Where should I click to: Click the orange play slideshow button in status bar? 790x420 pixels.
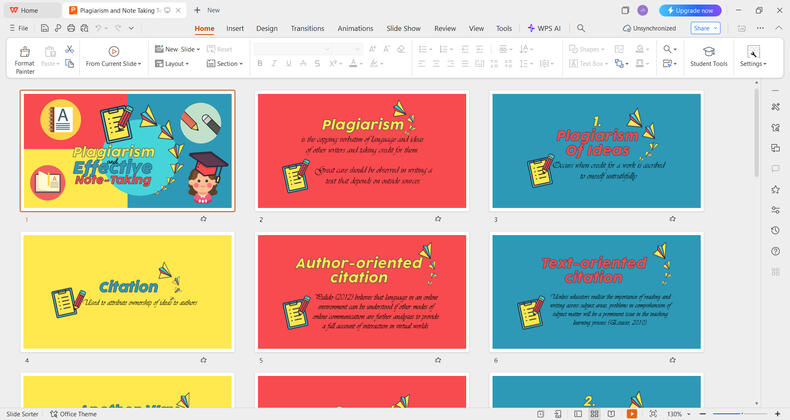(631, 414)
